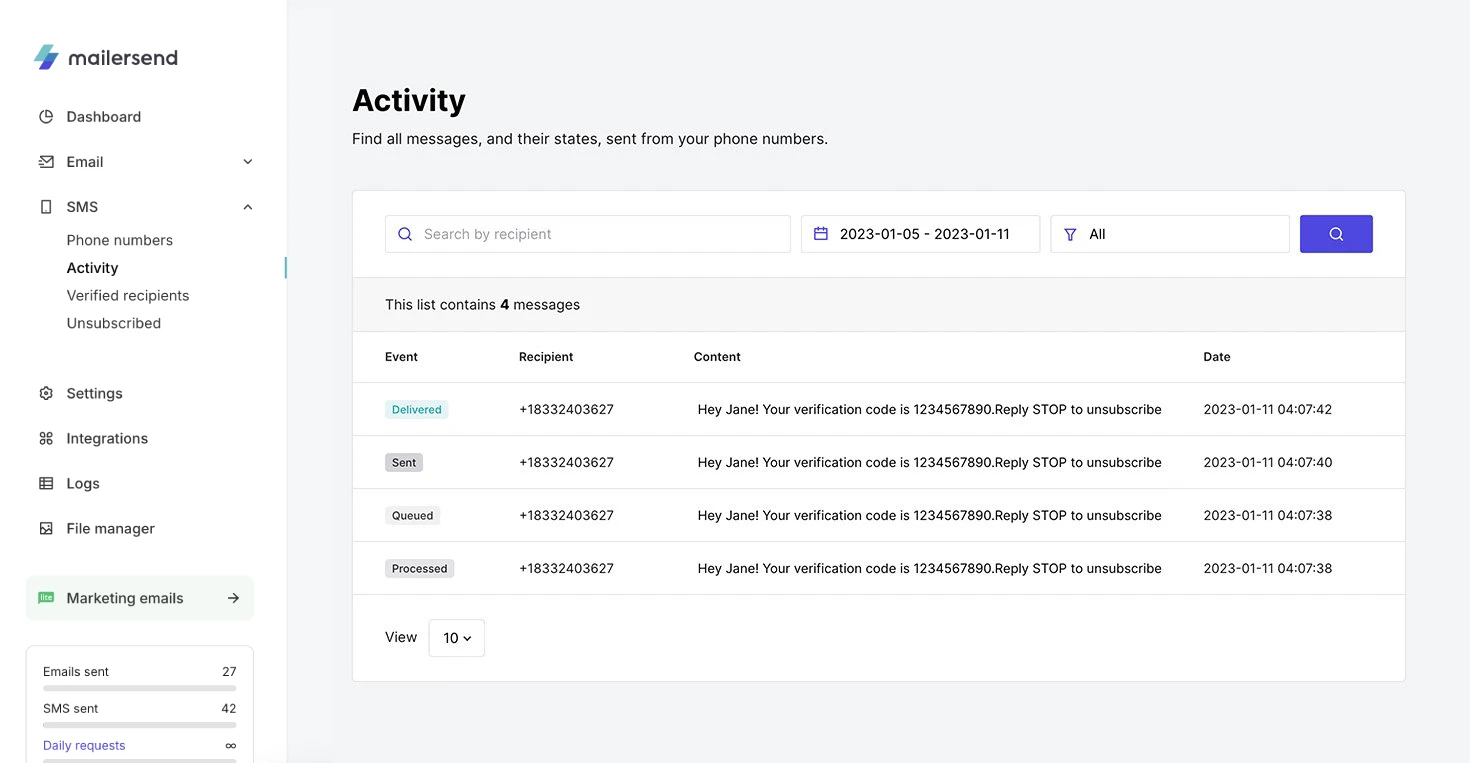Open the Email envelope icon

tap(46, 161)
